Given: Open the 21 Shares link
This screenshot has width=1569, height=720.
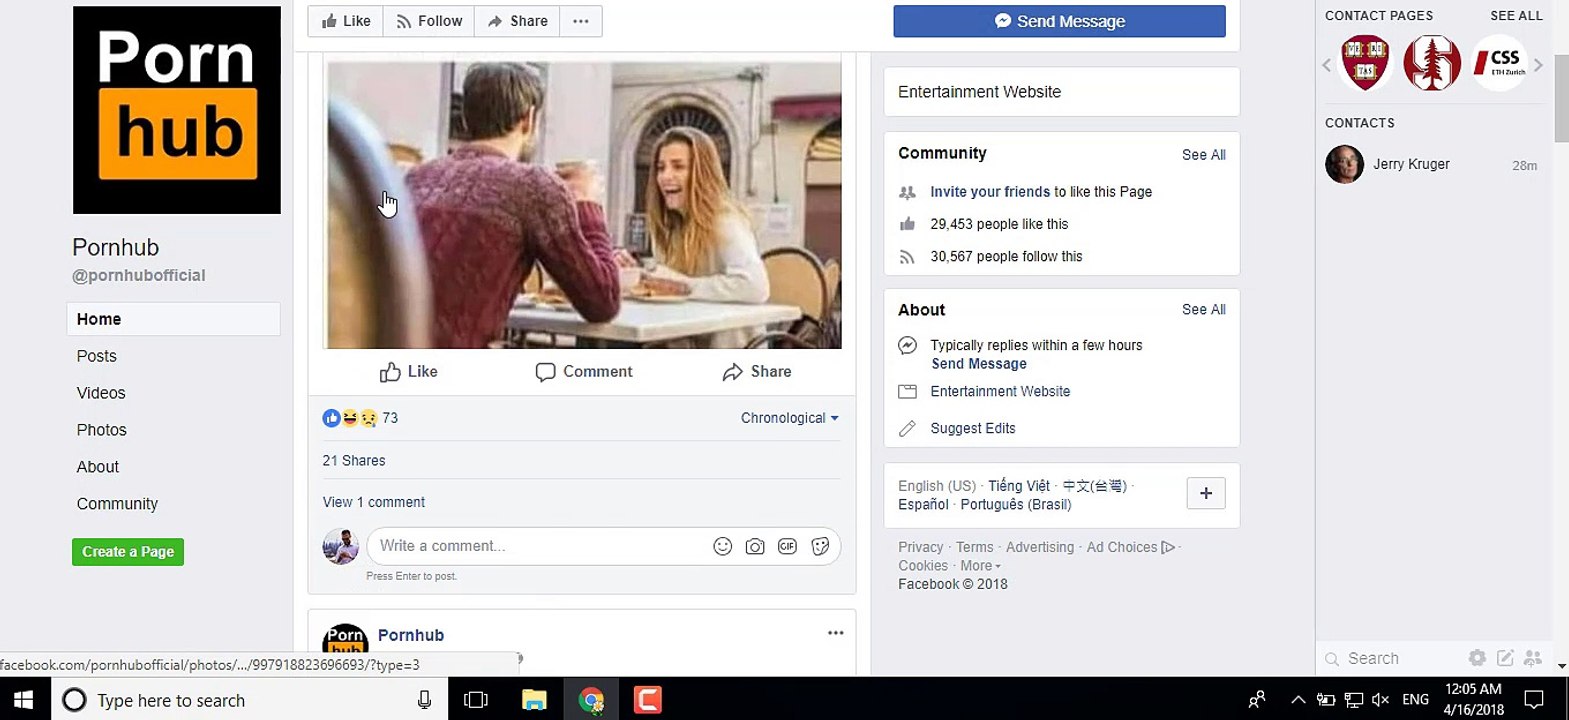Looking at the screenshot, I should click(x=354, y=461).
